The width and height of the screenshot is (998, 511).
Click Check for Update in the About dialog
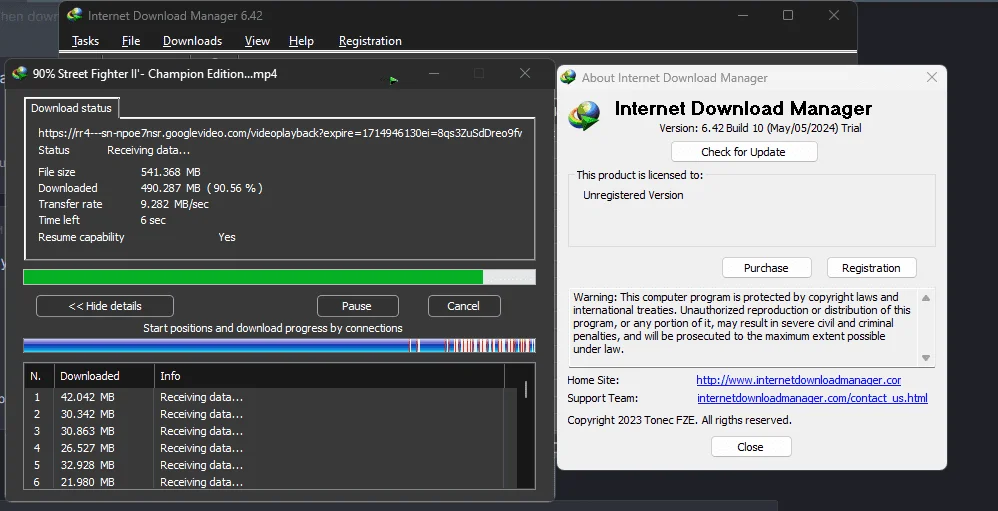(x=744, y=152)
